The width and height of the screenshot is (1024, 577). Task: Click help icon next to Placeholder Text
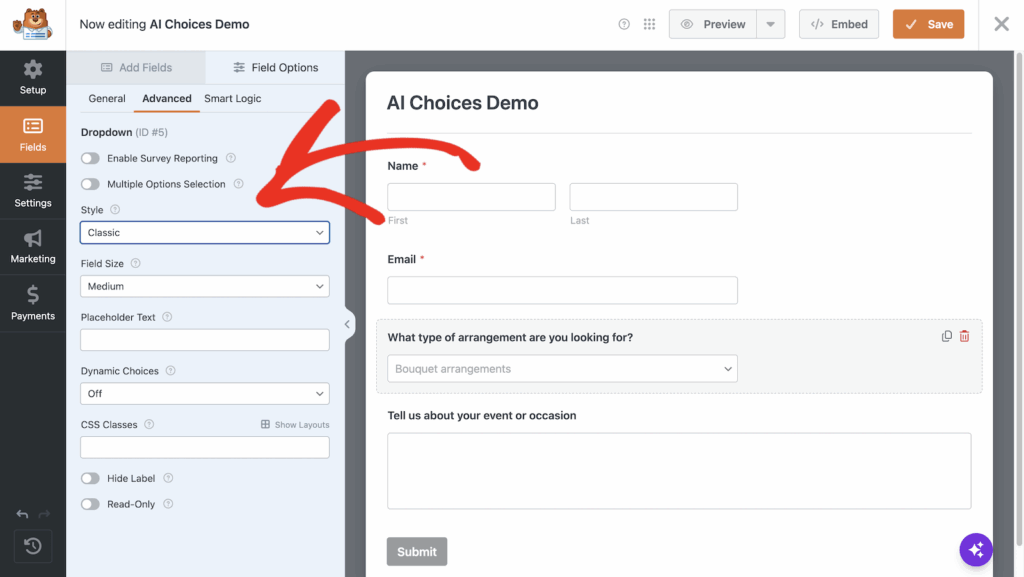(x=167, y=317)
